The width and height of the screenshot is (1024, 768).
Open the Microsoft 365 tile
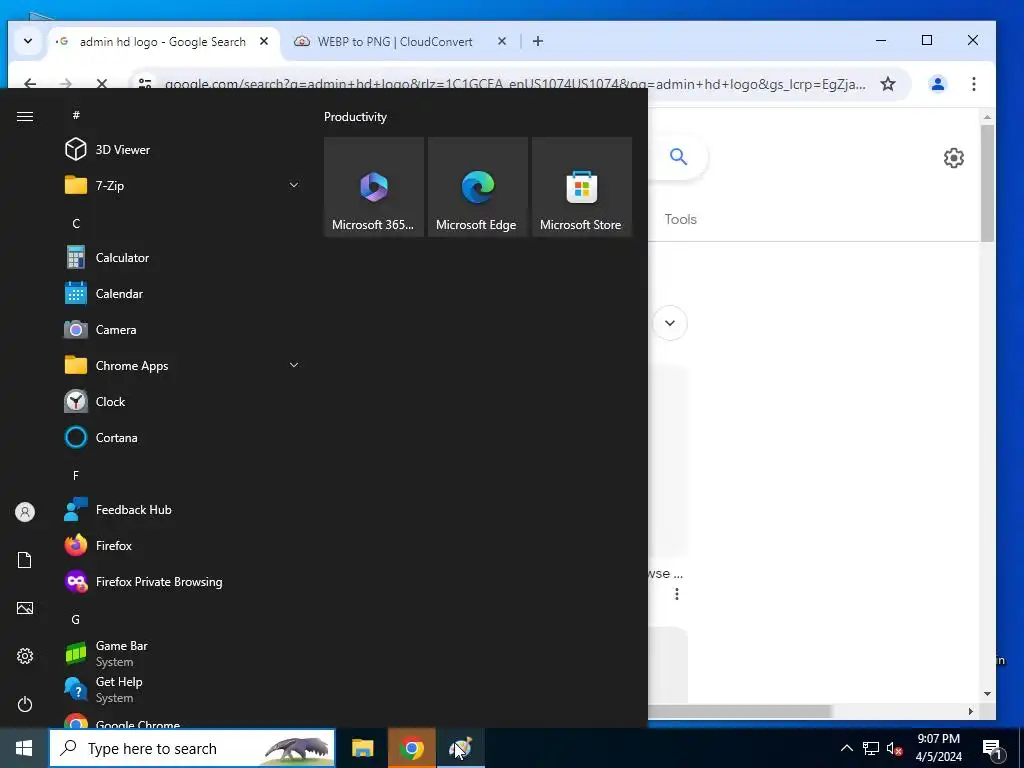[374, 187]
